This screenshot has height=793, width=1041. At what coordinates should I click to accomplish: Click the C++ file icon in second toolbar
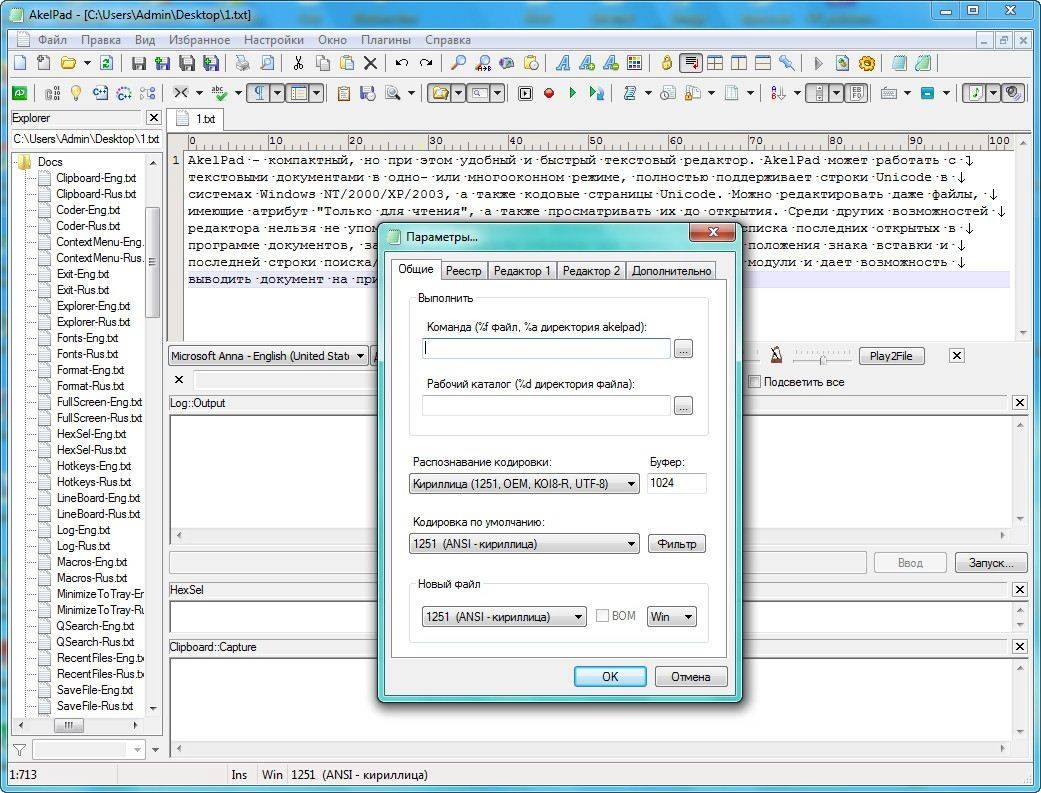click(x=100, y=93)
